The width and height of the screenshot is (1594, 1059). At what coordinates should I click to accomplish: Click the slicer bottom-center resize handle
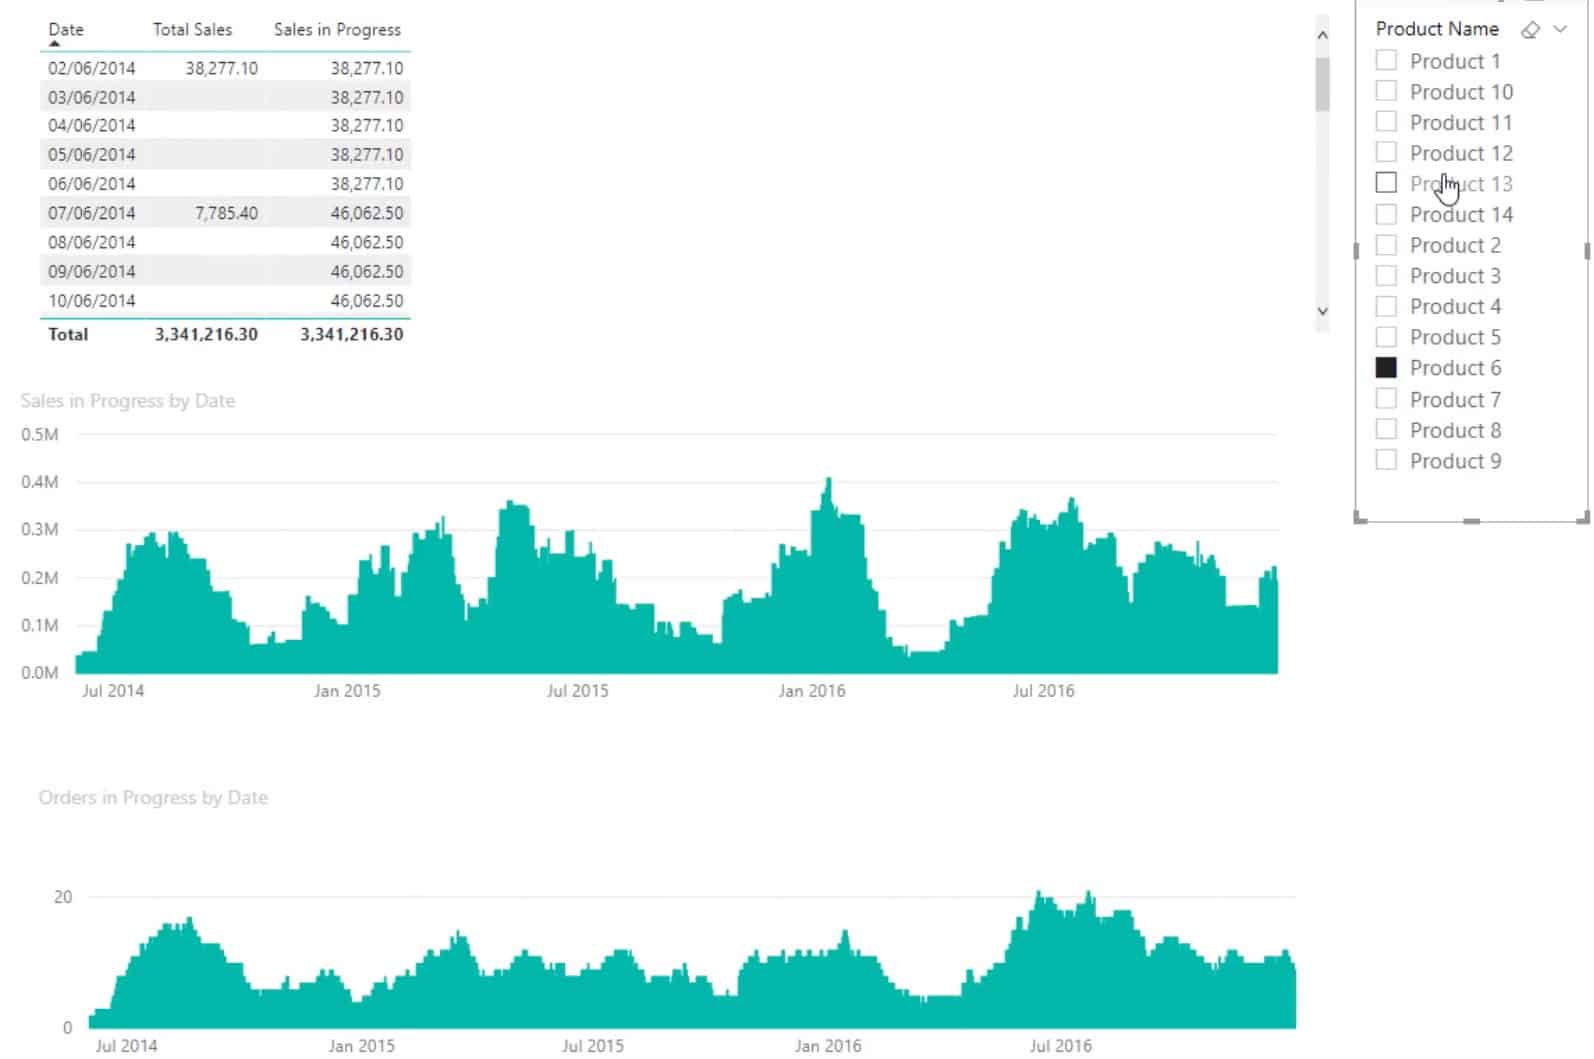tap(1471, 521)
